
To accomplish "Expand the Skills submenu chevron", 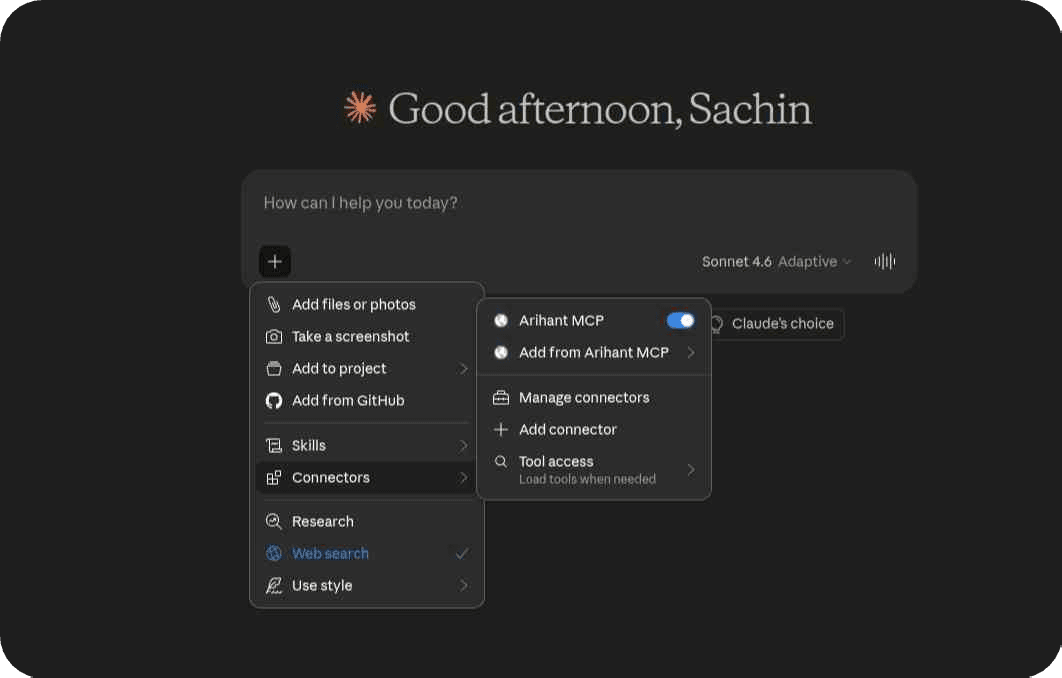I will pos(464,446).
